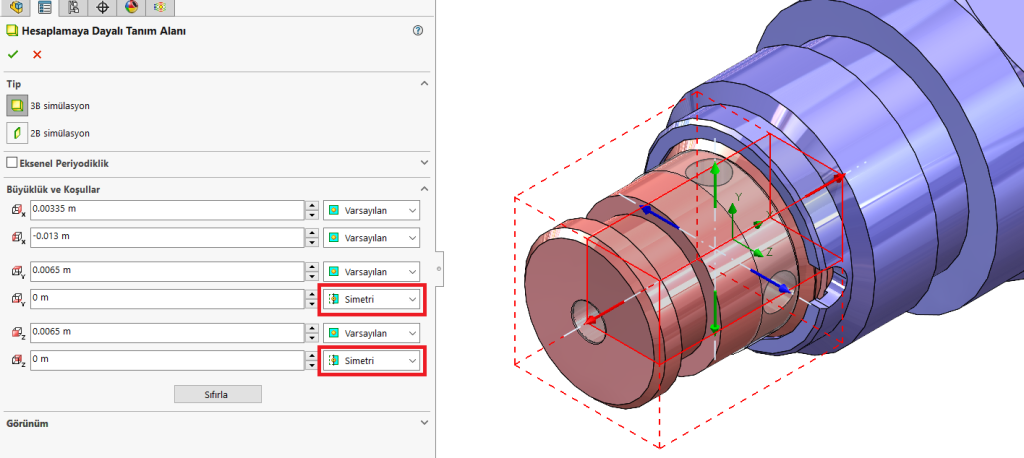The height and width of the screenshot is (458, 1024).
Task: Open the Y min Simetri dropdown
Action: (x=371, y=300)
